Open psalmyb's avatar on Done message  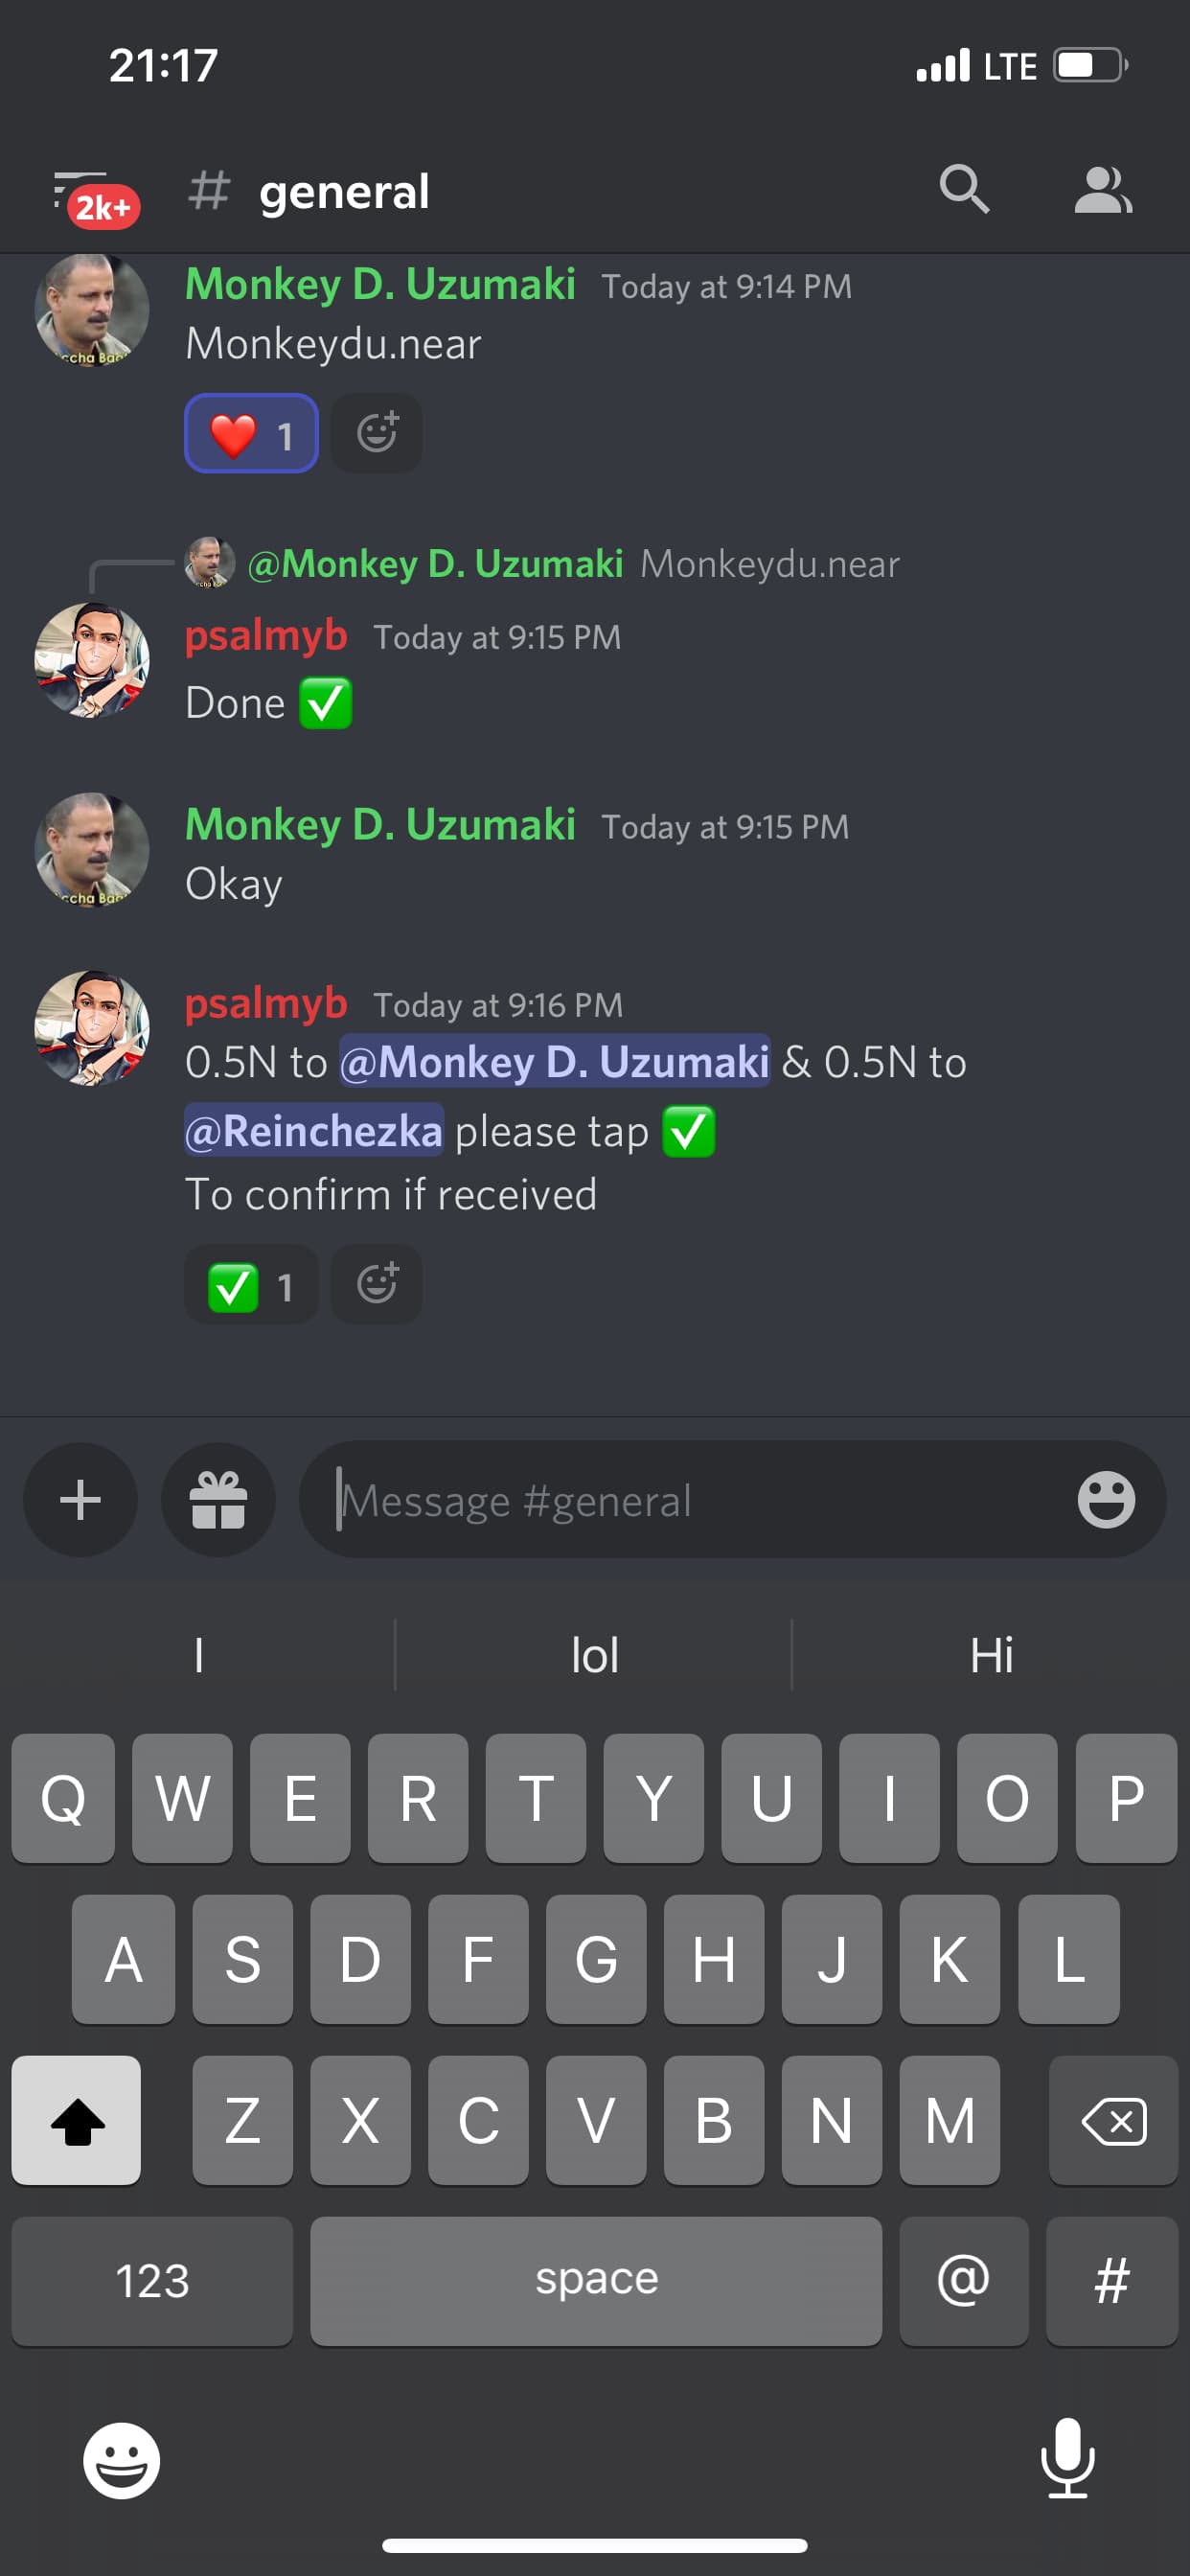pos(92,660)
